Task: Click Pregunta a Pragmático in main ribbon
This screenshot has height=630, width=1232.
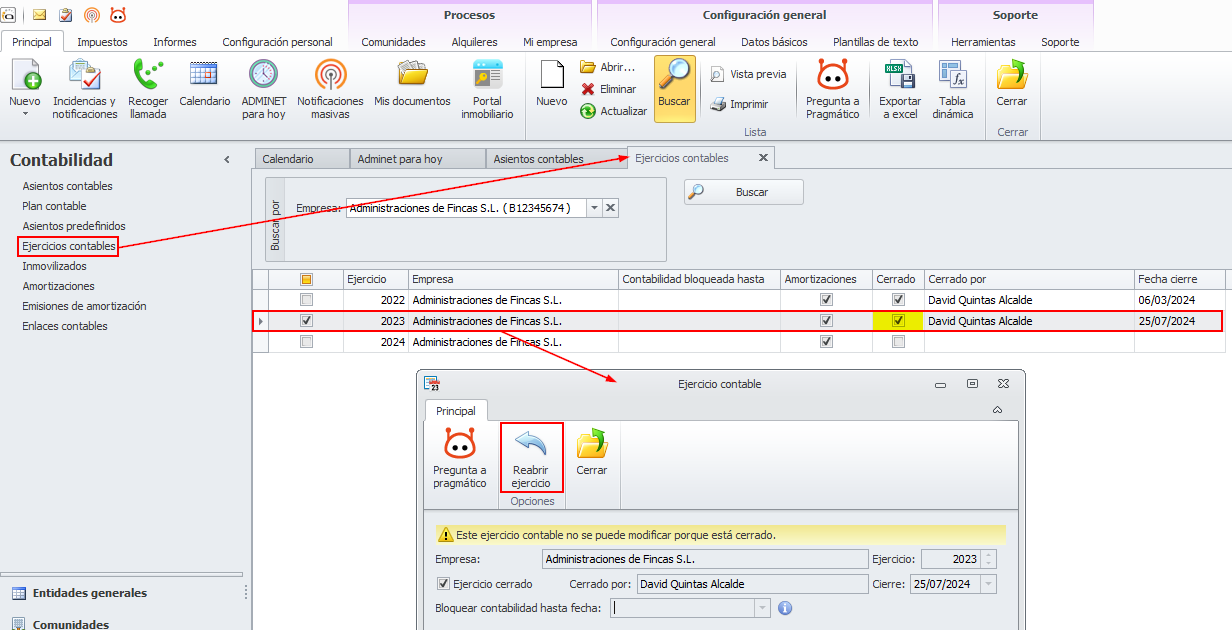Action: click(833, 90)
